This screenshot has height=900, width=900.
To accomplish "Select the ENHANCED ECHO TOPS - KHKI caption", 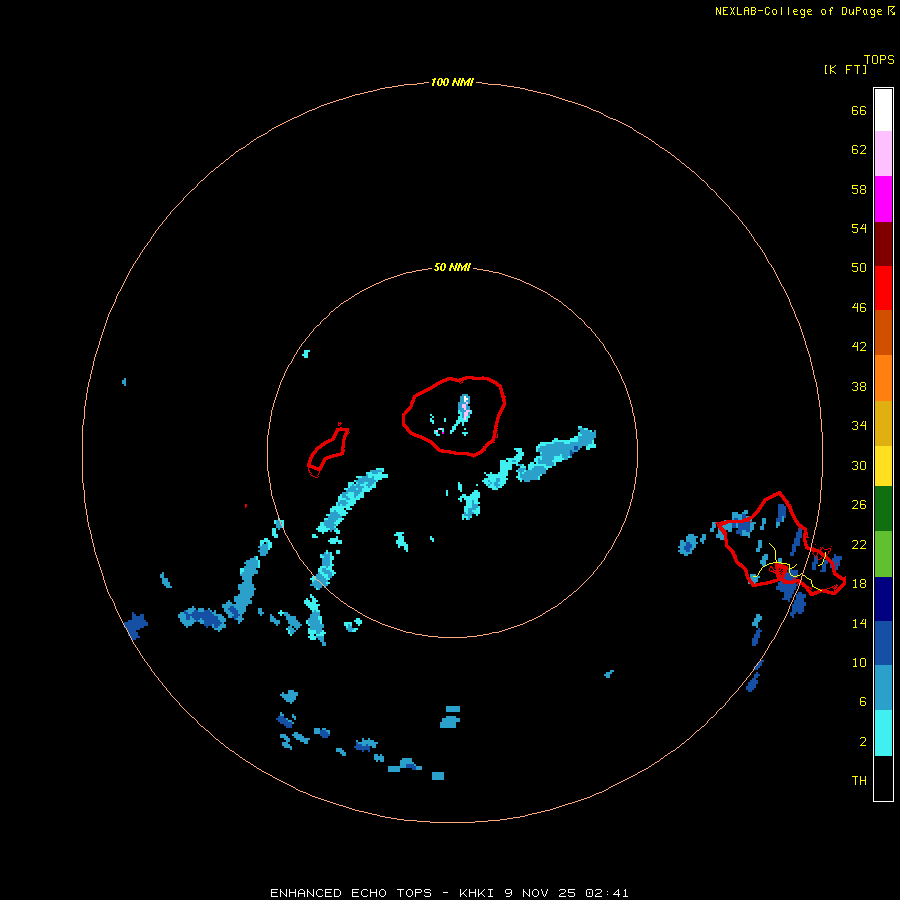I will [449, 893].
